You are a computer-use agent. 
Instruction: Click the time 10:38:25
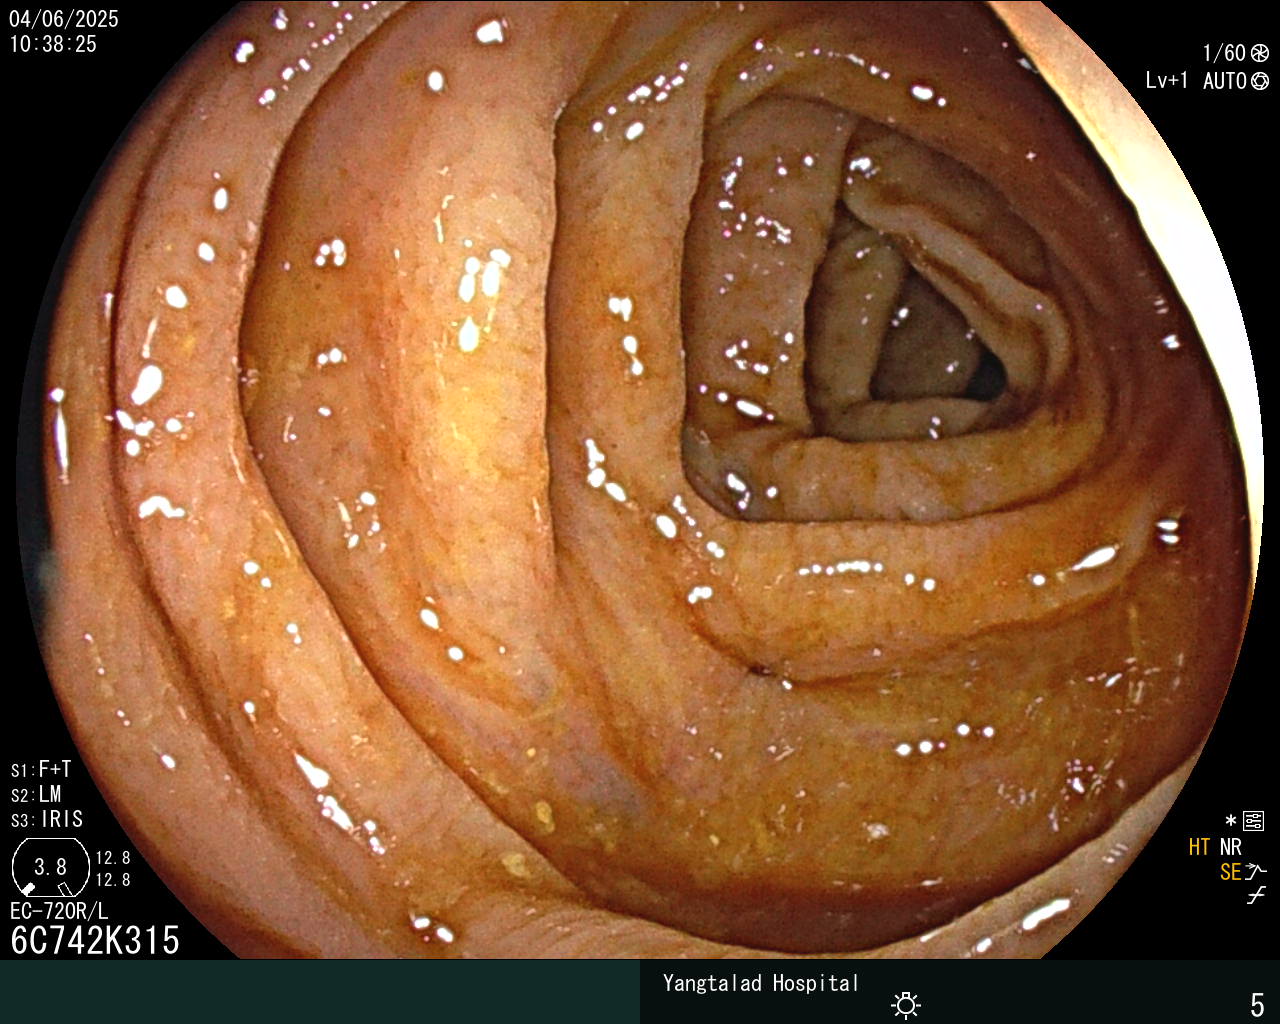tap(53, 44)
